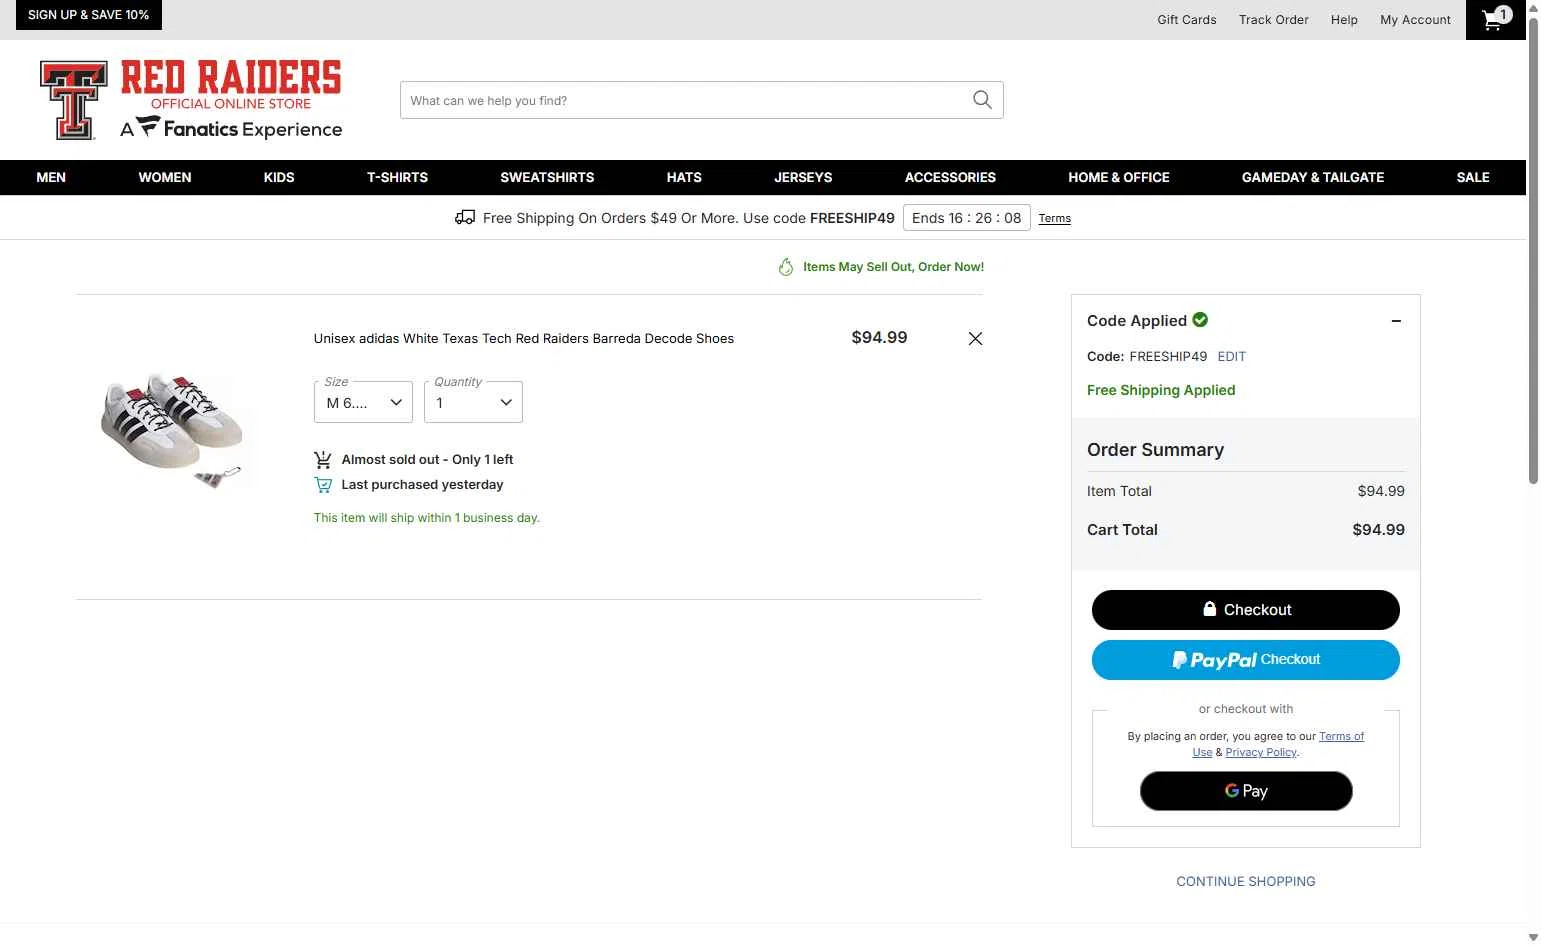Open free shipping Terms link

point(1054,218)
